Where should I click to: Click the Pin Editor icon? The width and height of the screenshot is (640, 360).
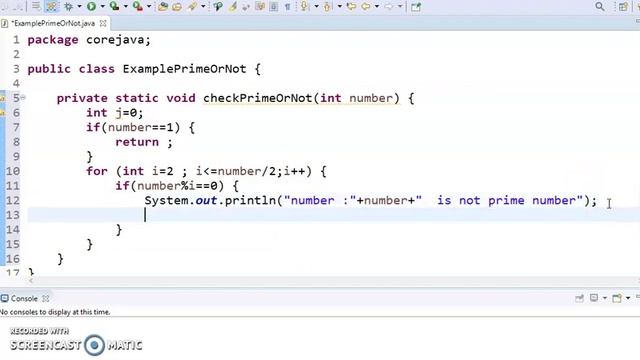(x=416, y=7)
